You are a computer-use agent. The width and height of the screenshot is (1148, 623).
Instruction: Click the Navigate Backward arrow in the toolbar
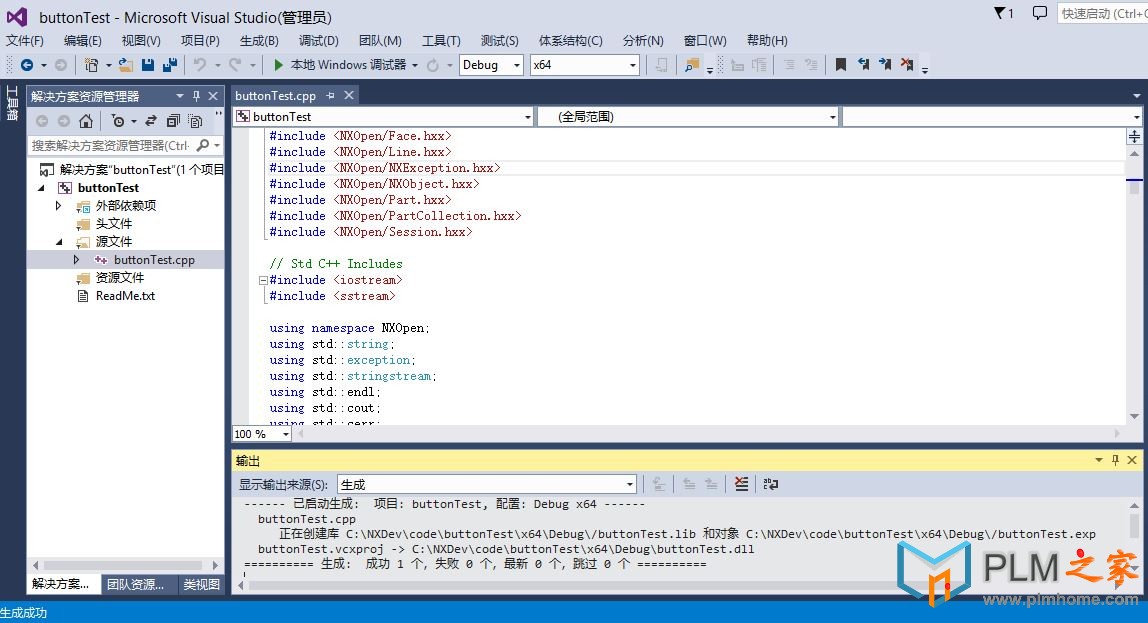[x=27, y=65]
